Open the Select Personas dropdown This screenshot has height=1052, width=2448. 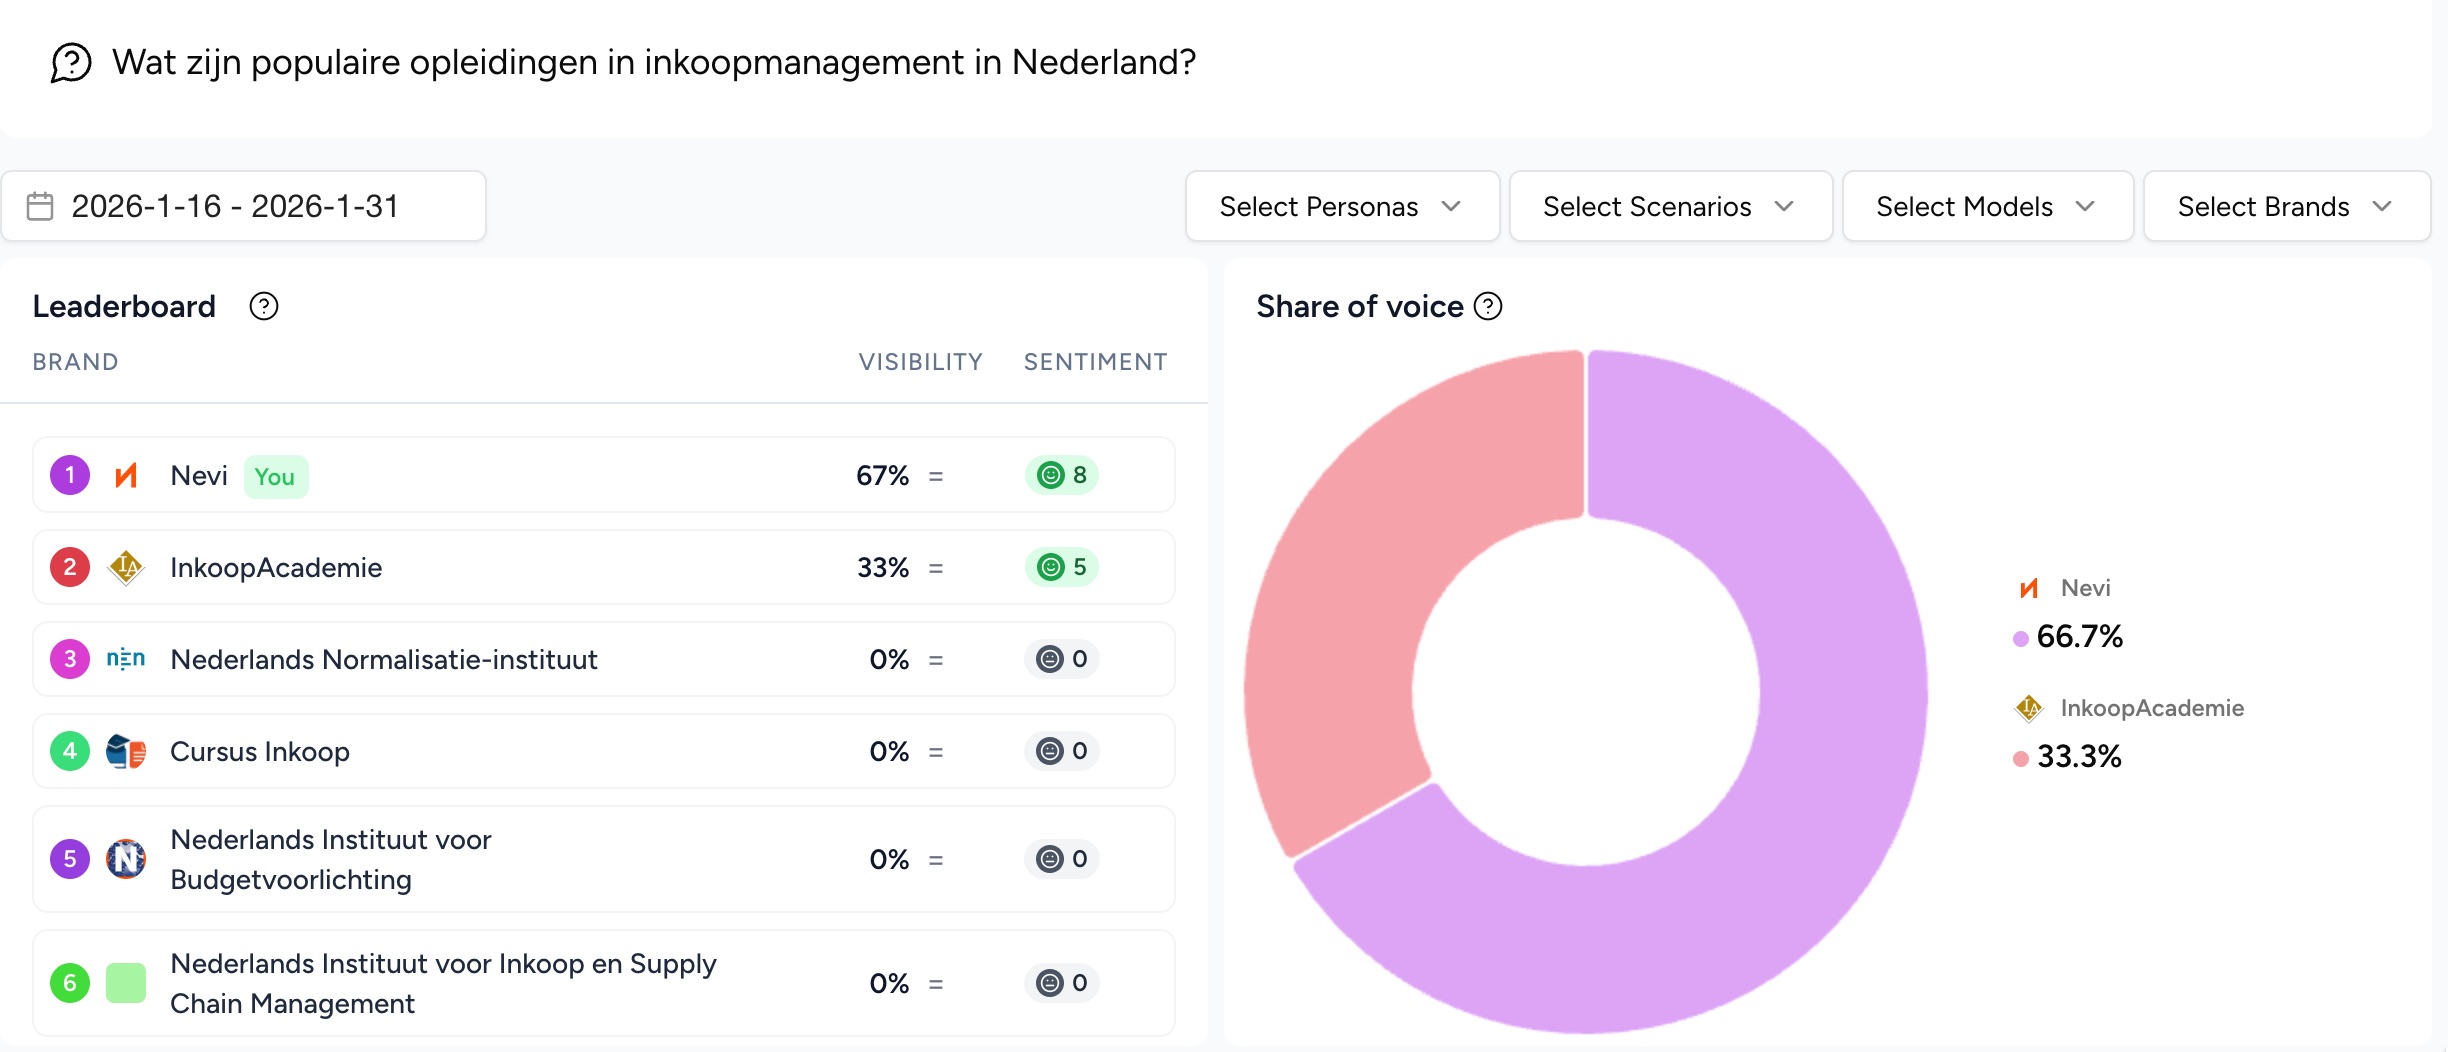(x=1341, y=206)
